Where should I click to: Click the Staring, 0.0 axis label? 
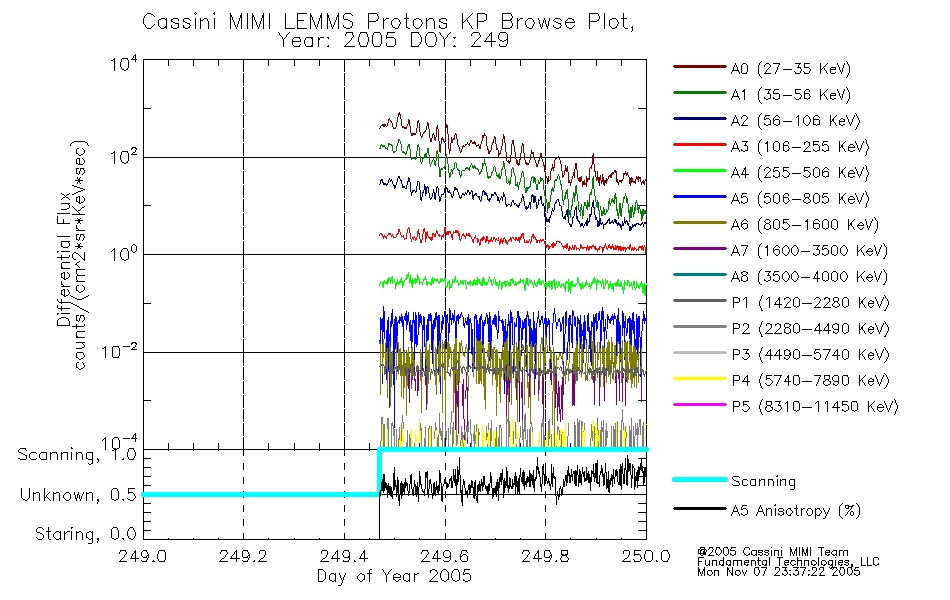coord(86,534)
